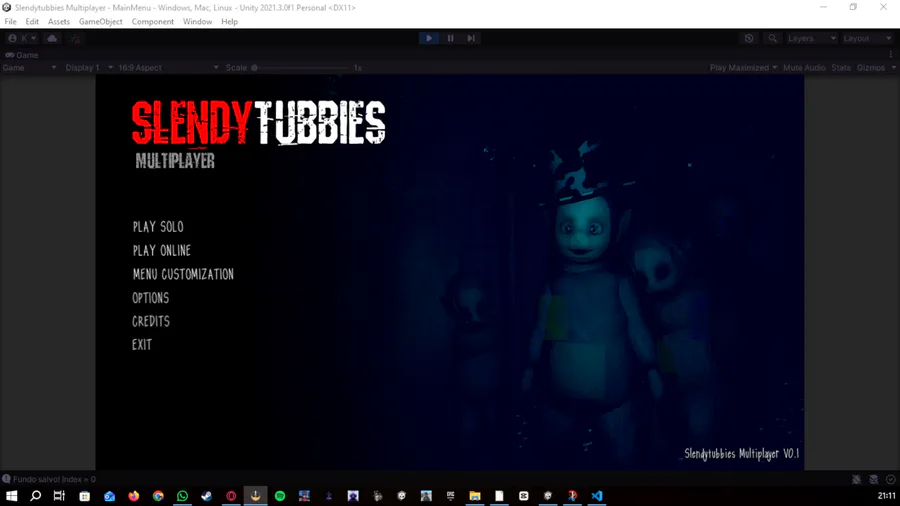
Task: Open the GameObject menu
Action: tap(100, 22)
